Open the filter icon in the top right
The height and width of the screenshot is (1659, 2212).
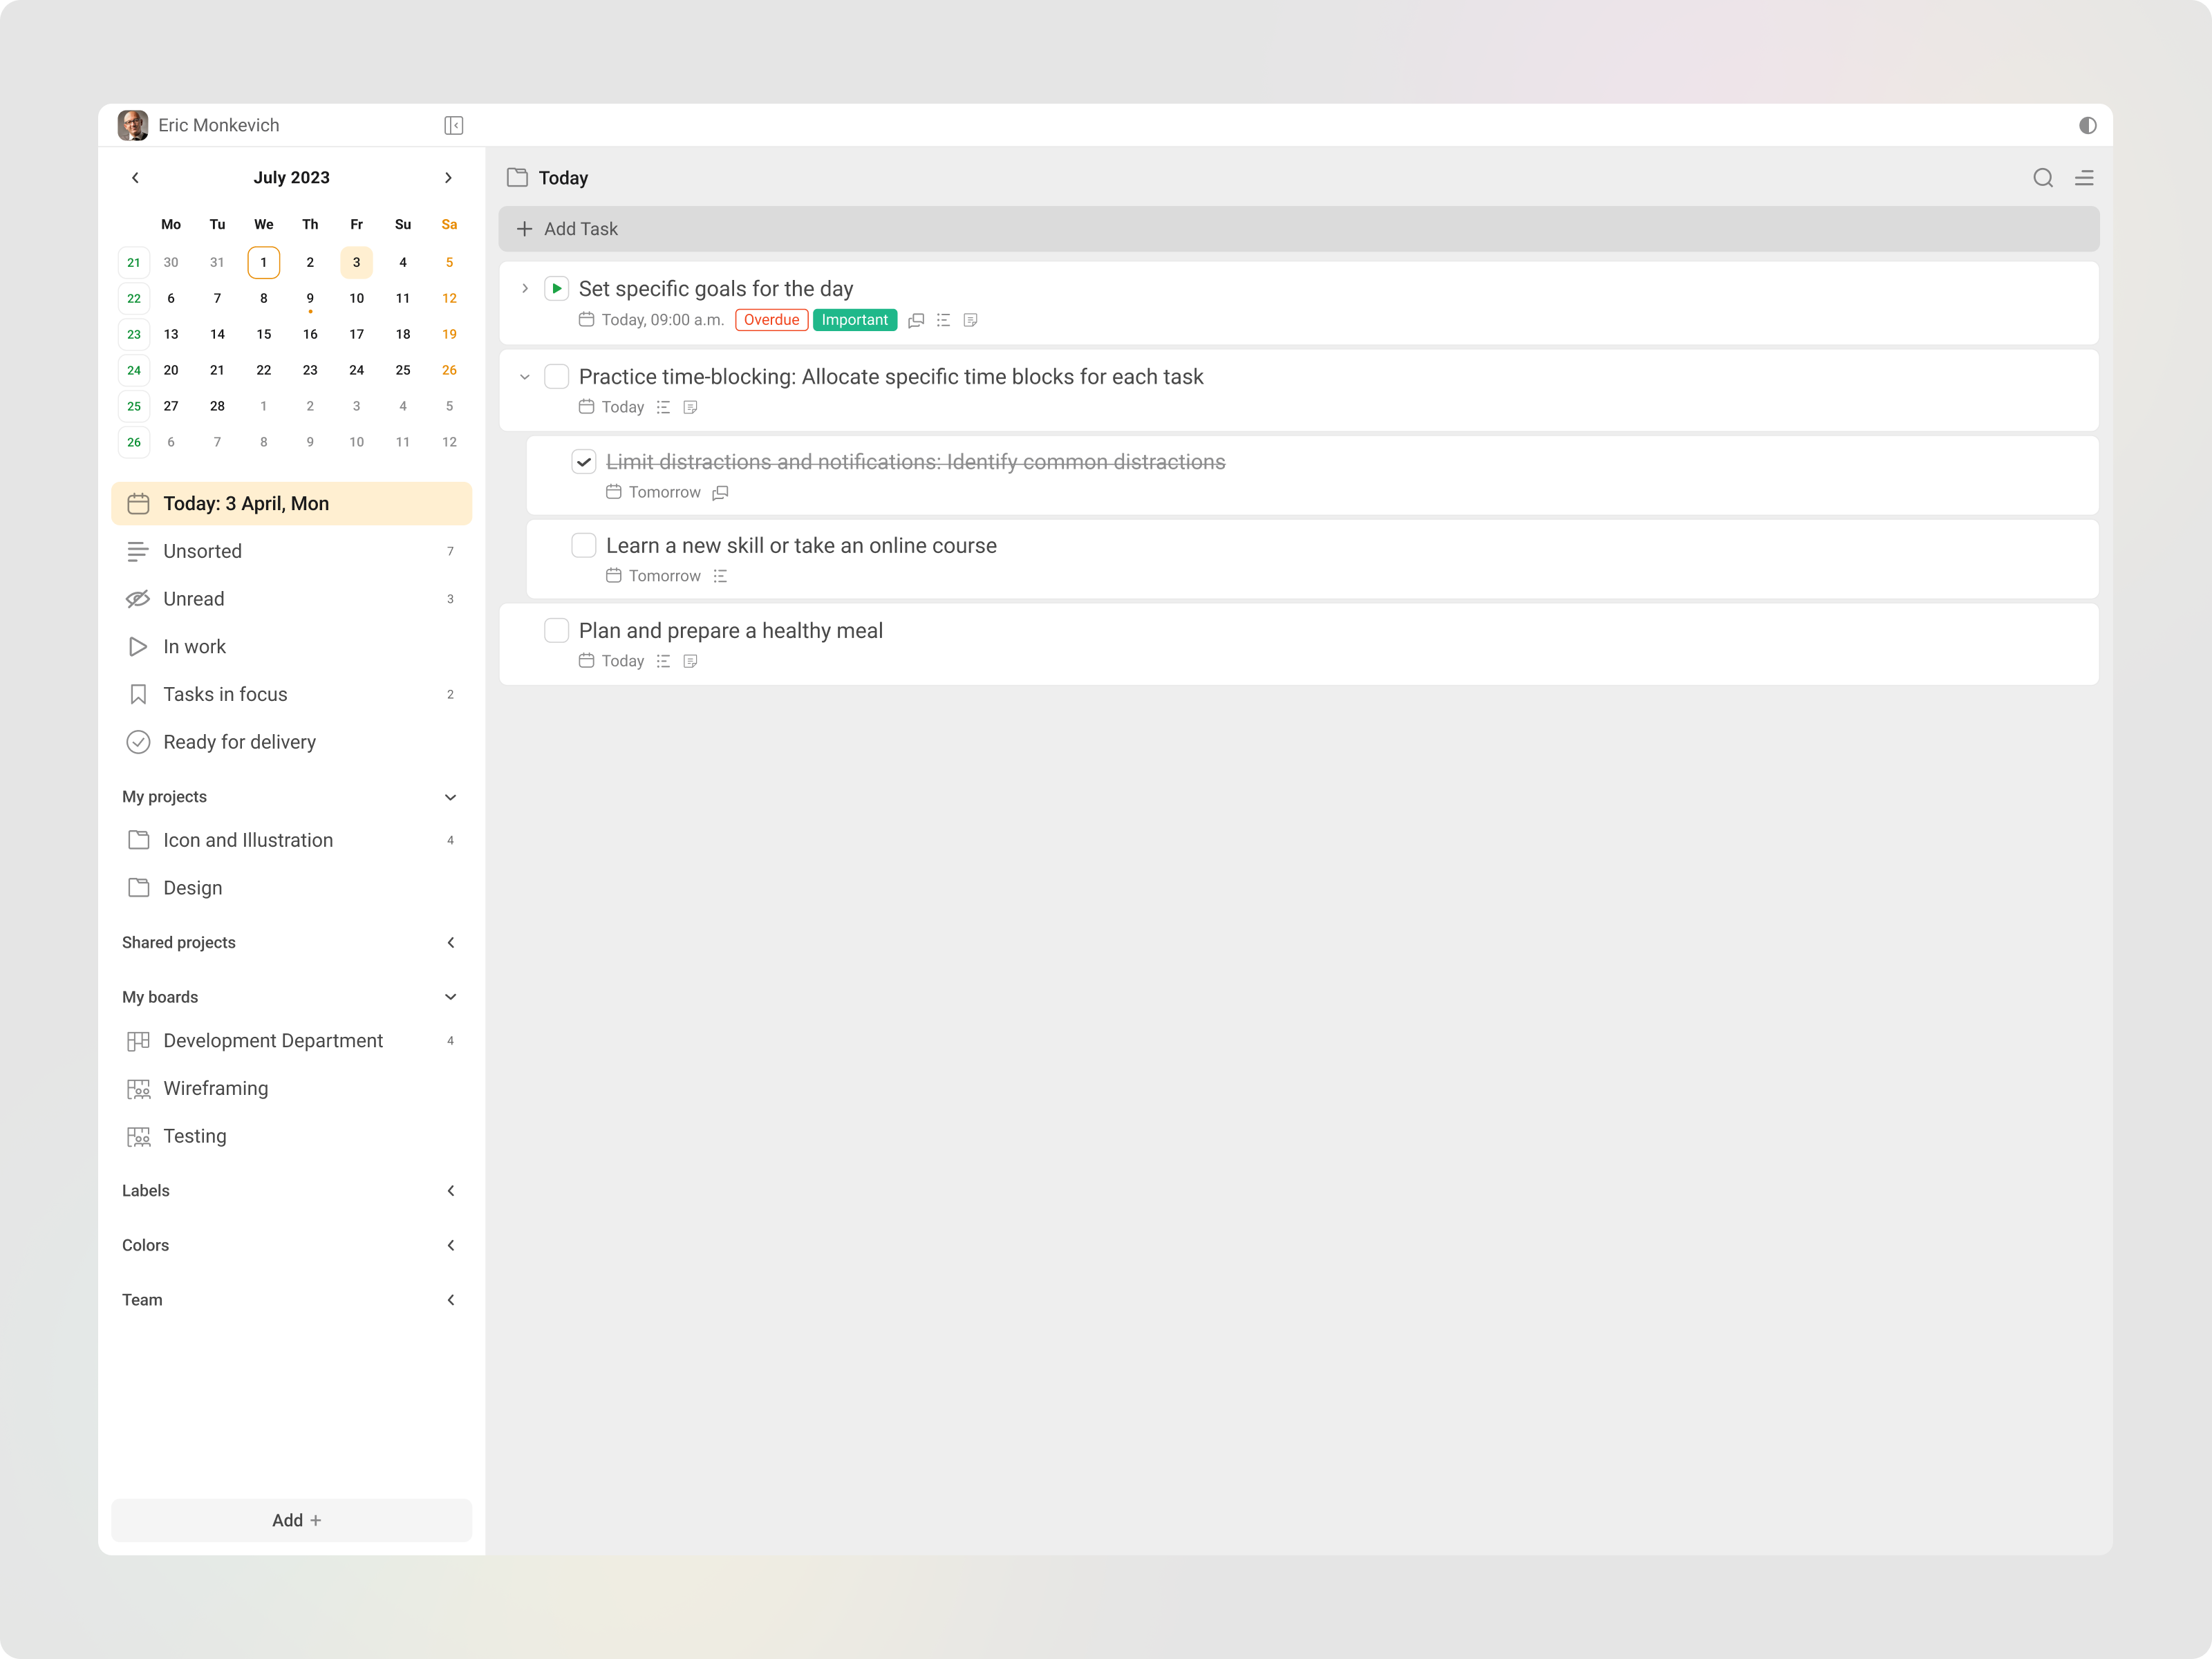[2086, 177]
